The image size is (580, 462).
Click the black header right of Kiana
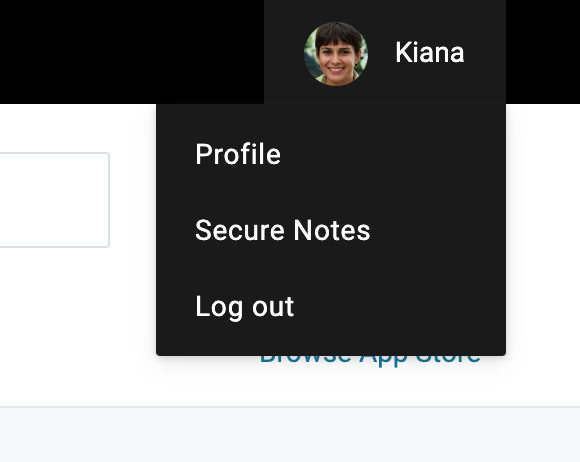(x=543, y=52)
